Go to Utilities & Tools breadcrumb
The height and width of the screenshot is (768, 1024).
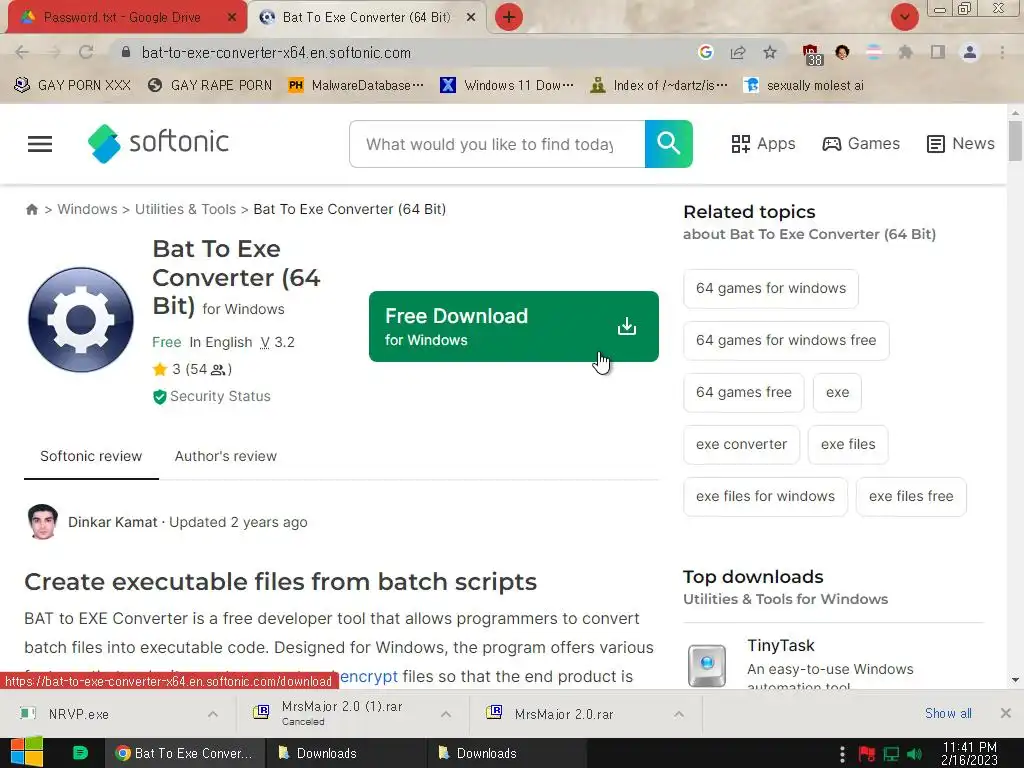pos(185,209)
